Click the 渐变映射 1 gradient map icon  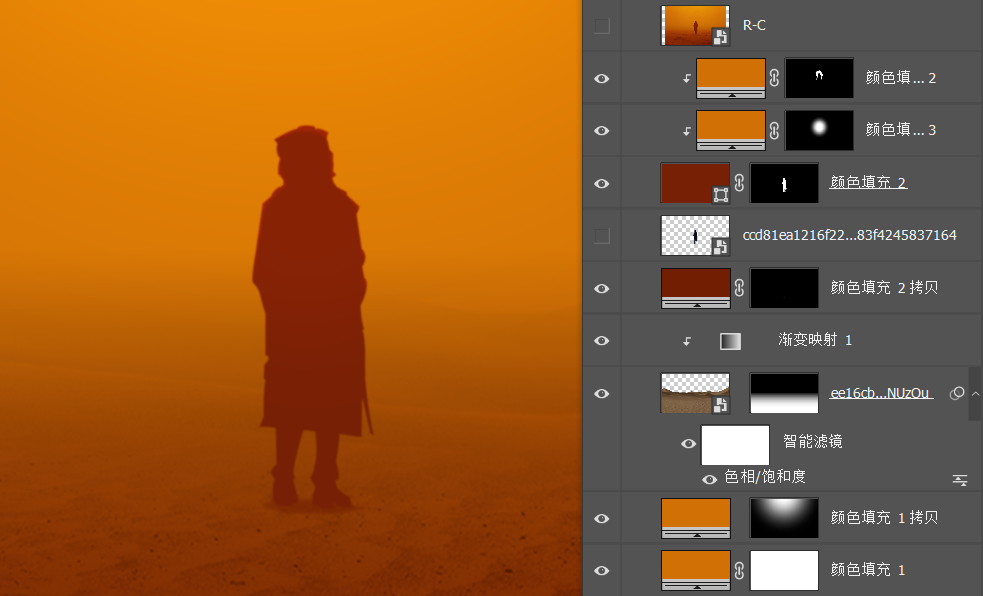[x=730, y=341]
